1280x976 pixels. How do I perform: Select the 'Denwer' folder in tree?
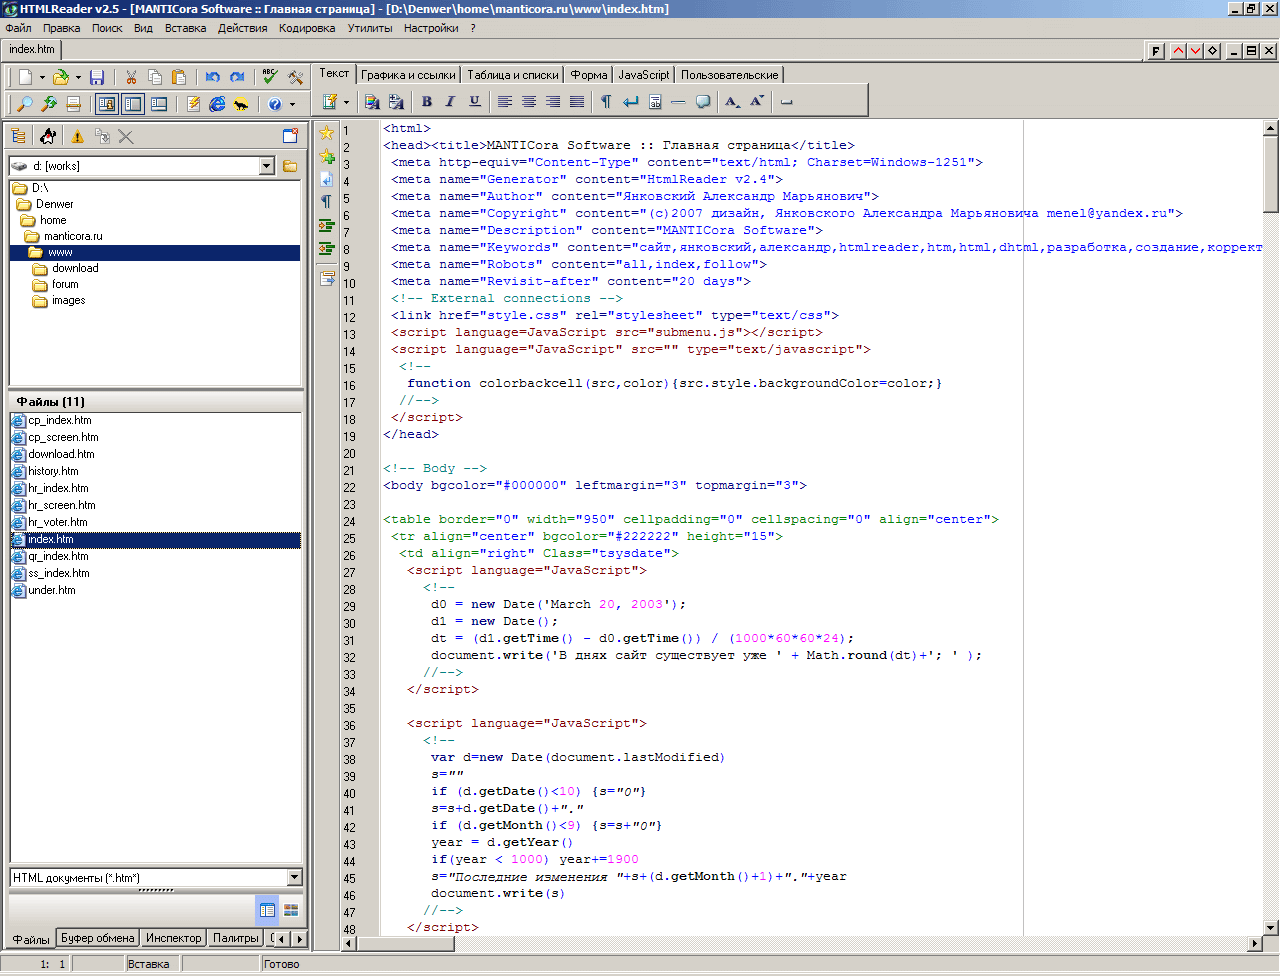[55, 204]
